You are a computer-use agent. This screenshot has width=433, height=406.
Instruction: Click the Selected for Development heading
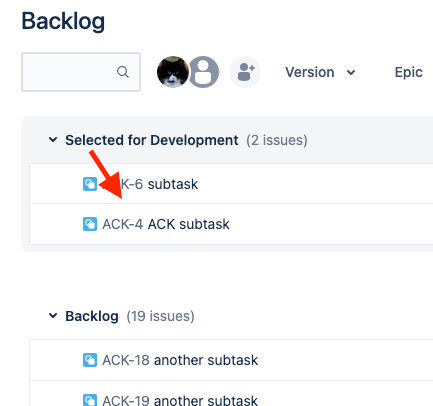(x=152, y=140)
